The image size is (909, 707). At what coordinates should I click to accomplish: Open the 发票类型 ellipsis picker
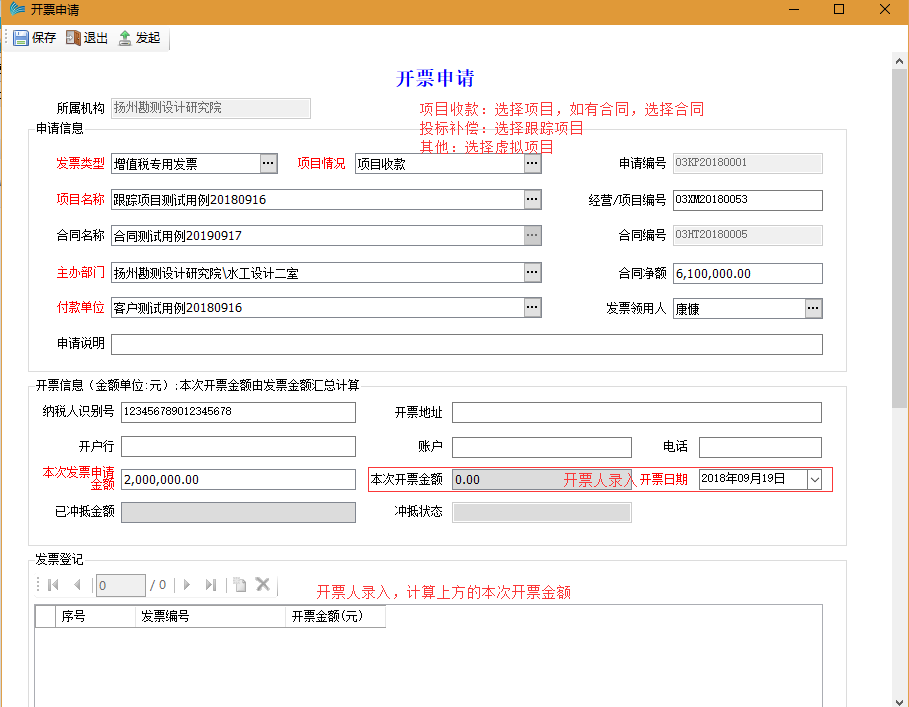click(x=268, y=163)
